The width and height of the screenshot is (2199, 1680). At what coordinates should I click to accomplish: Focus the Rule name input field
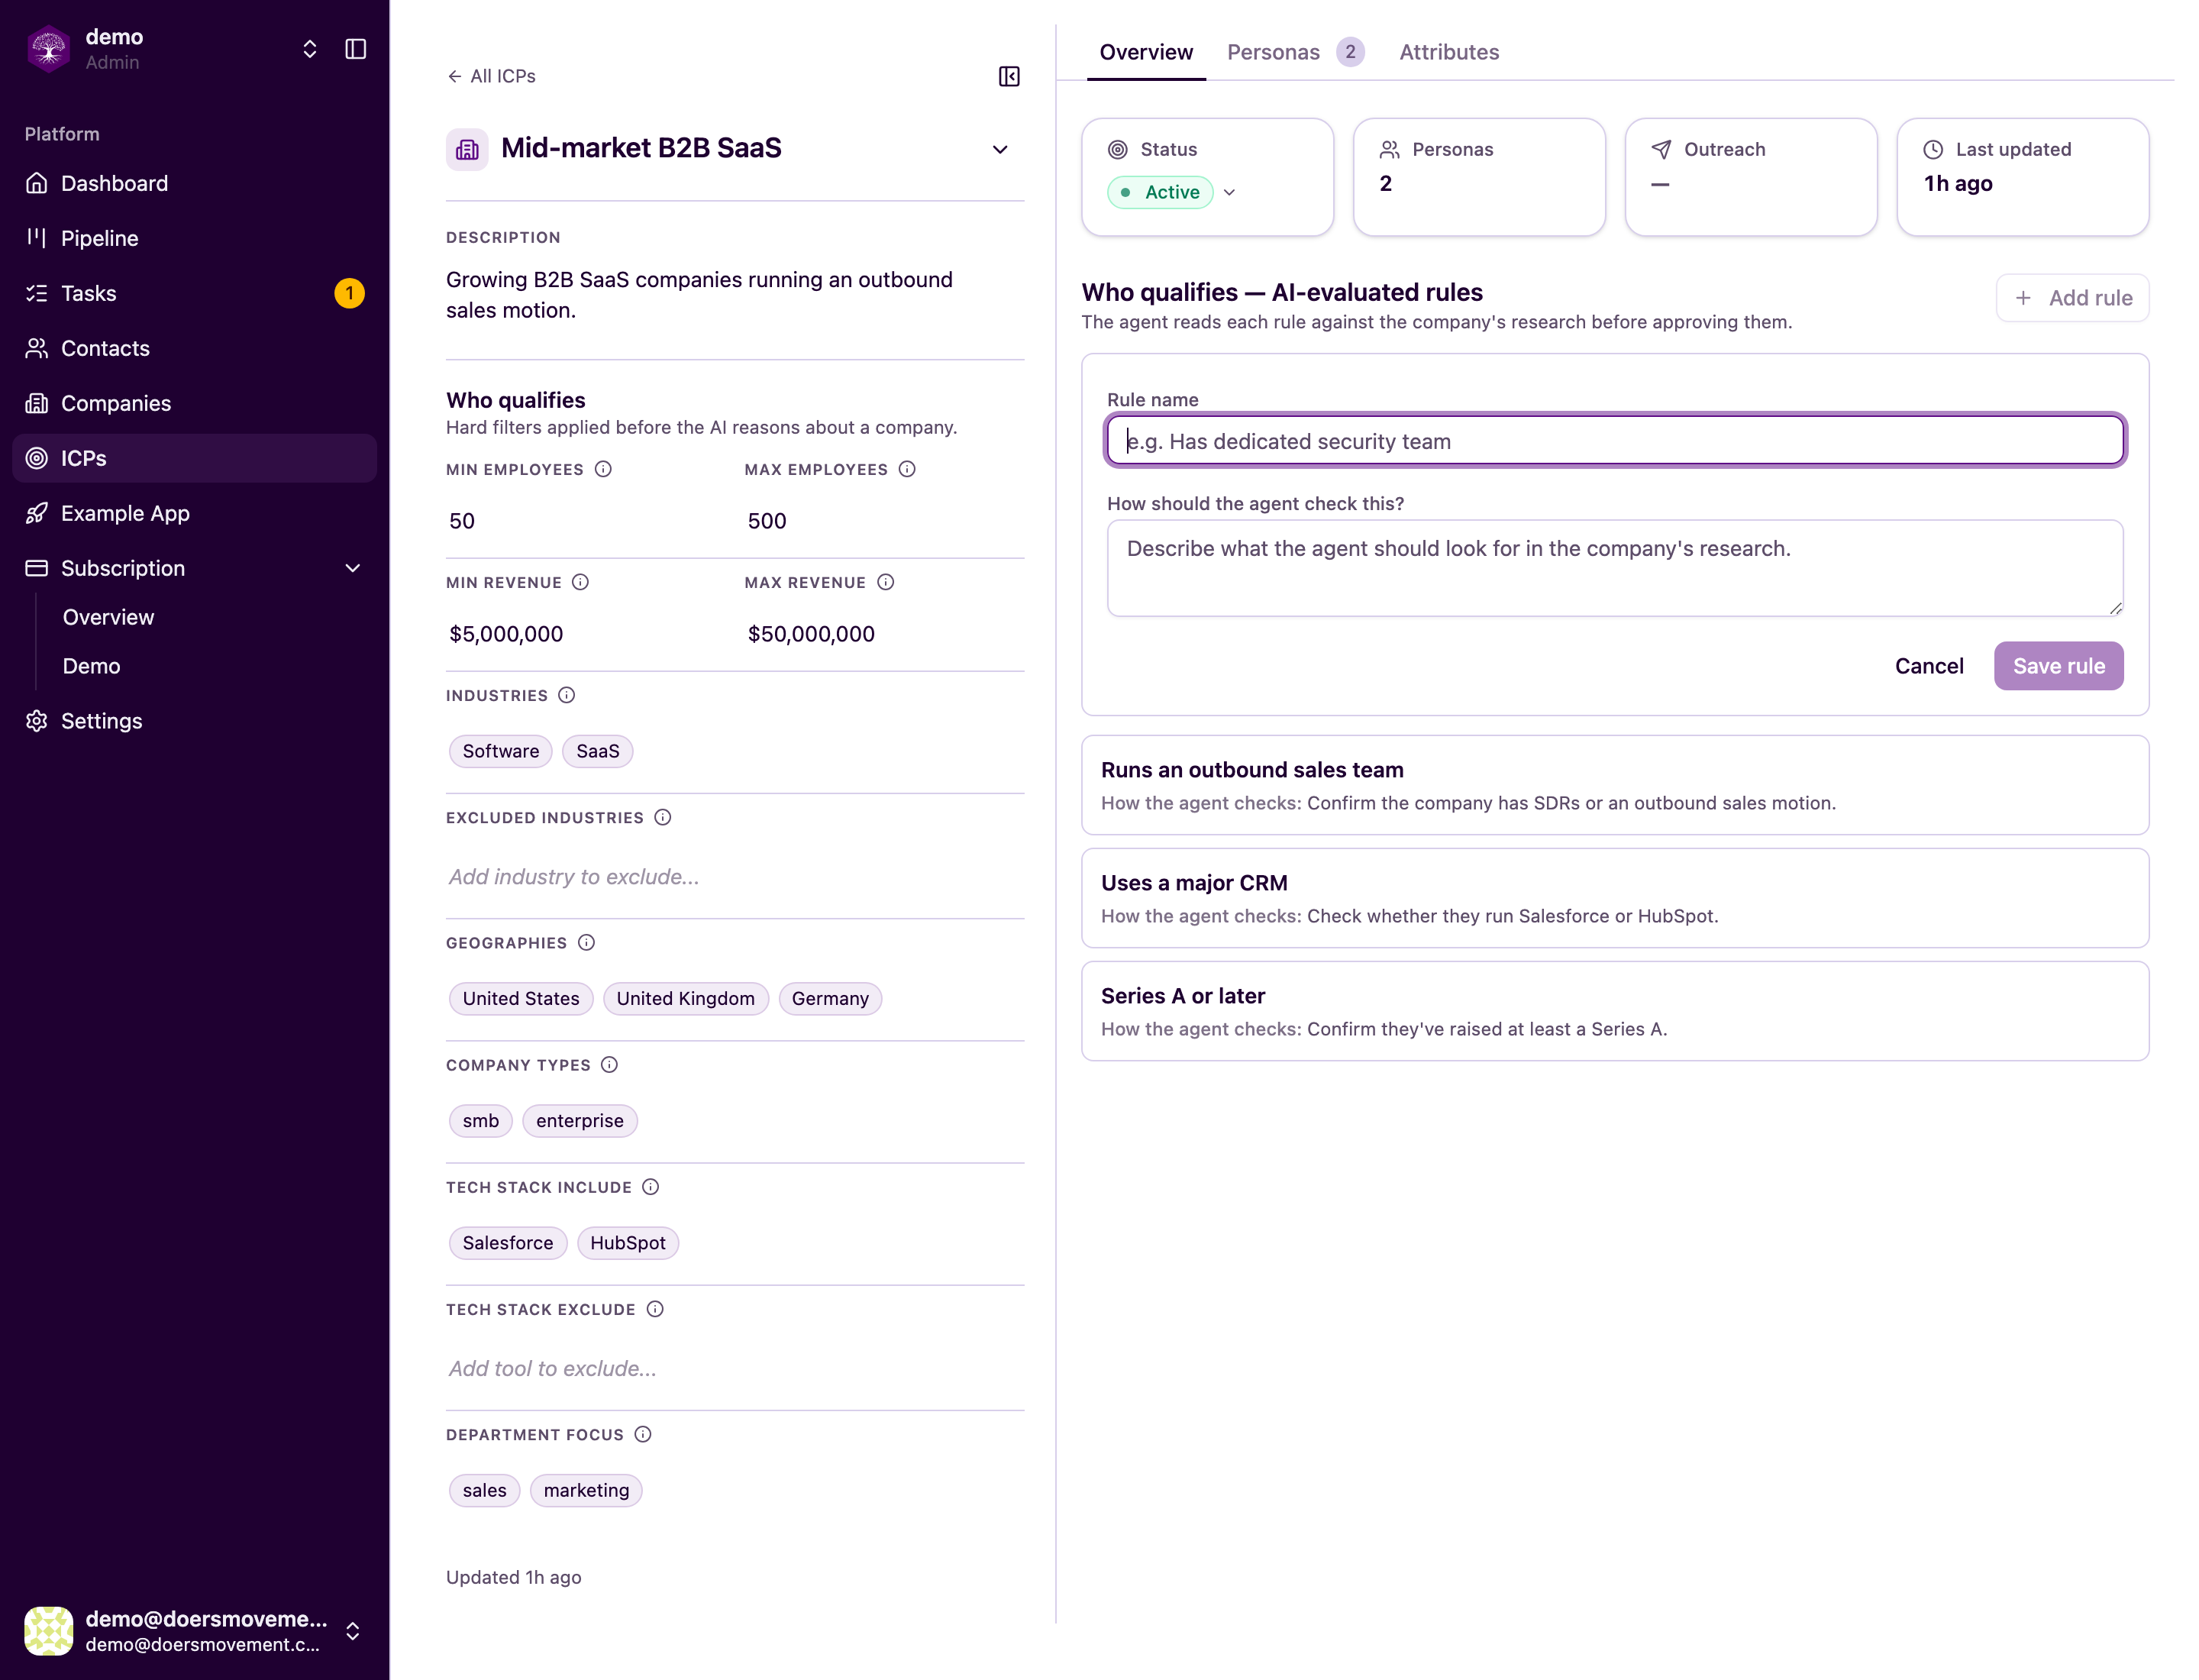[1614, 441]
